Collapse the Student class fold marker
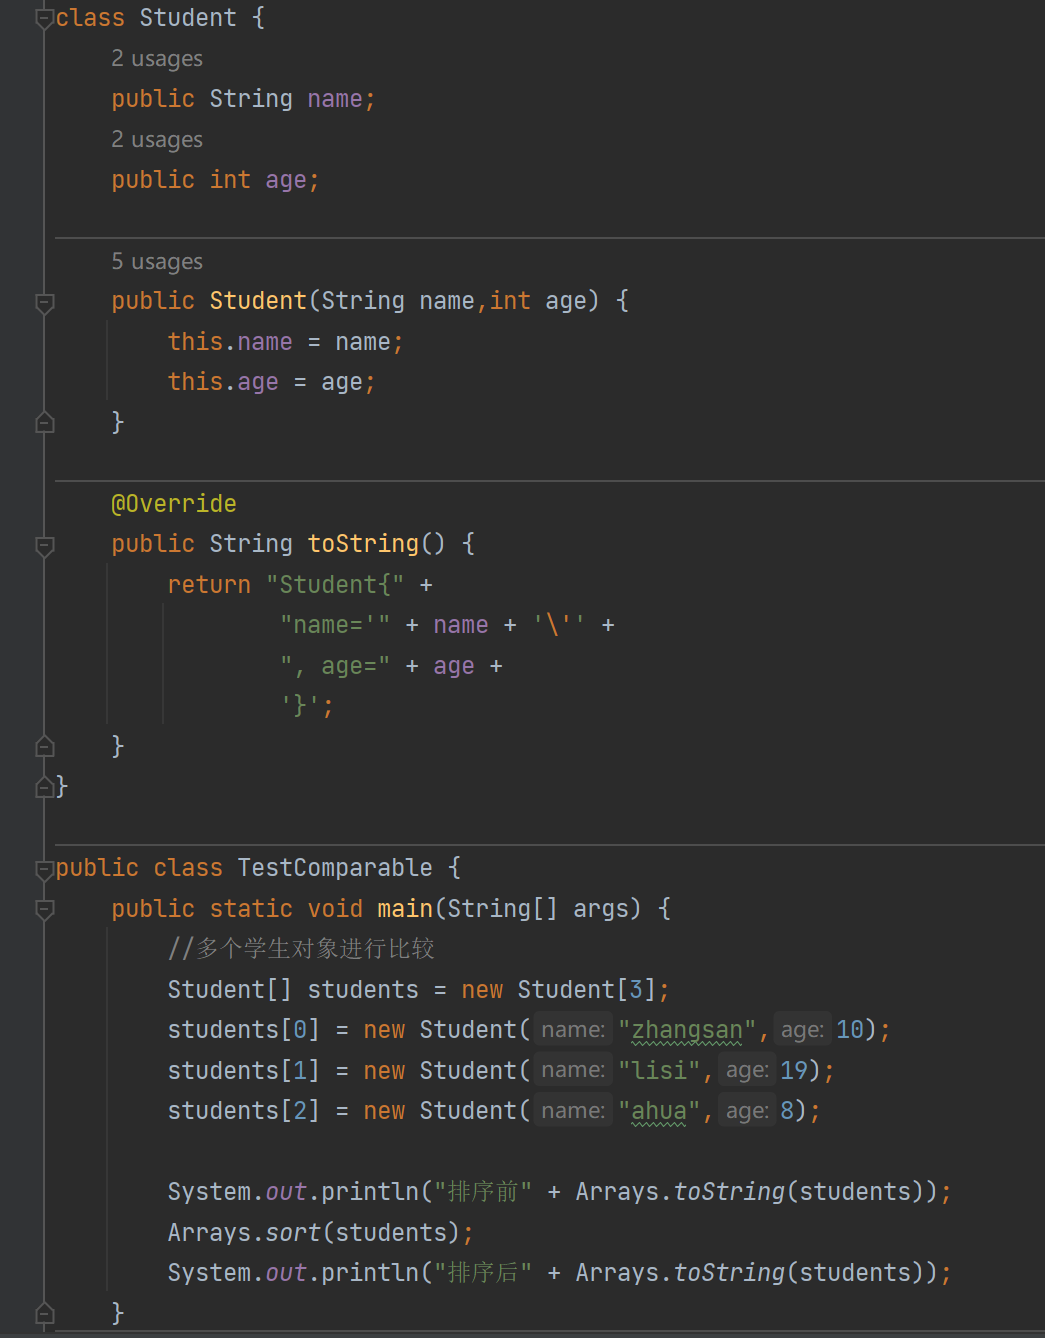The height and width of the screenshot is (1338, 1045). [44, 19]
